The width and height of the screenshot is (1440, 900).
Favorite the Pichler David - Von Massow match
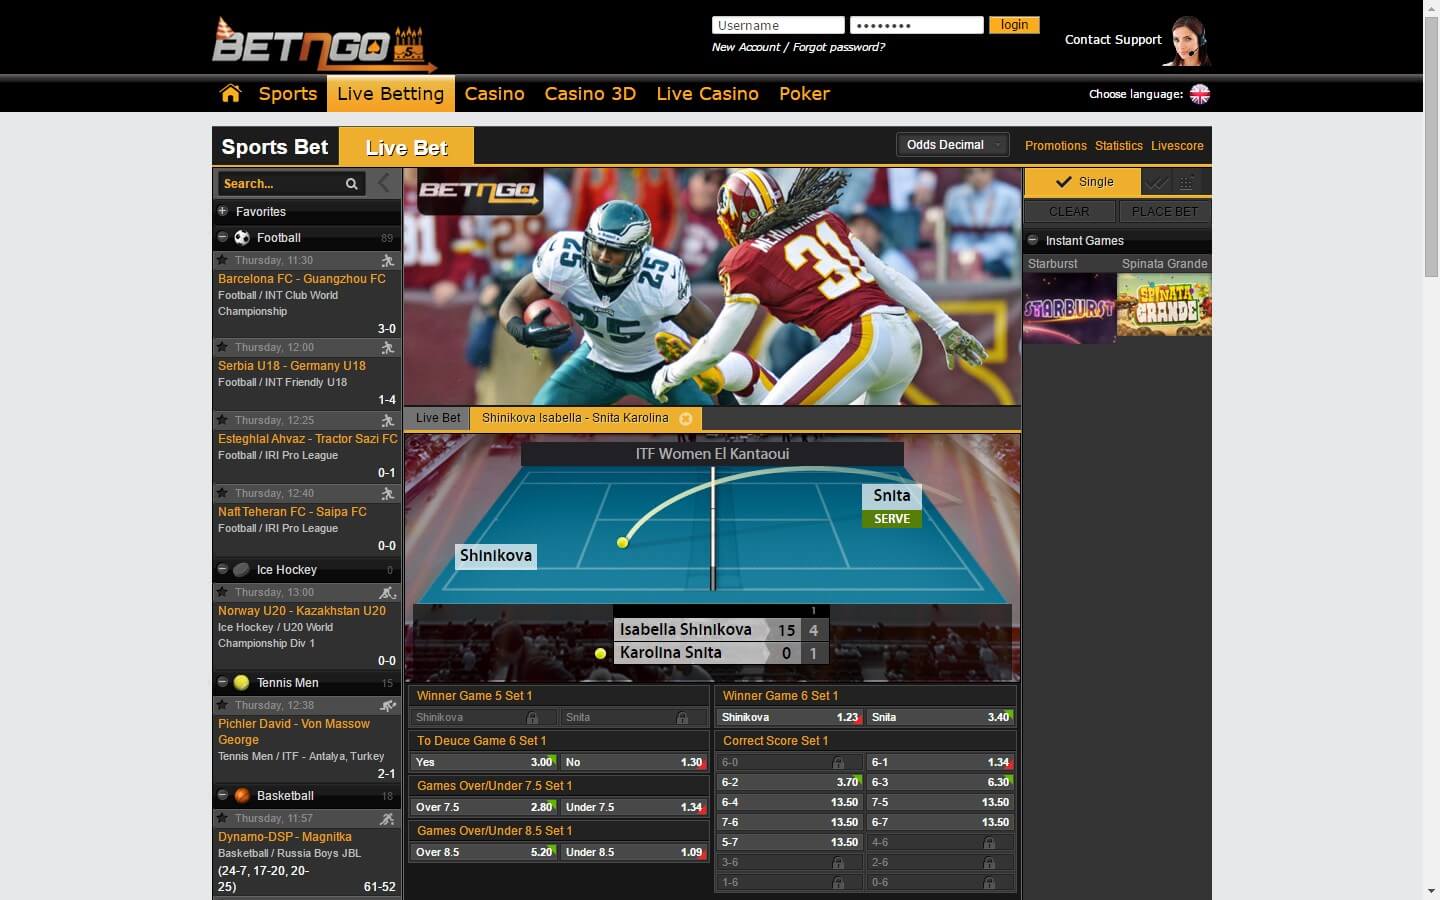click(x=223, y=705)
